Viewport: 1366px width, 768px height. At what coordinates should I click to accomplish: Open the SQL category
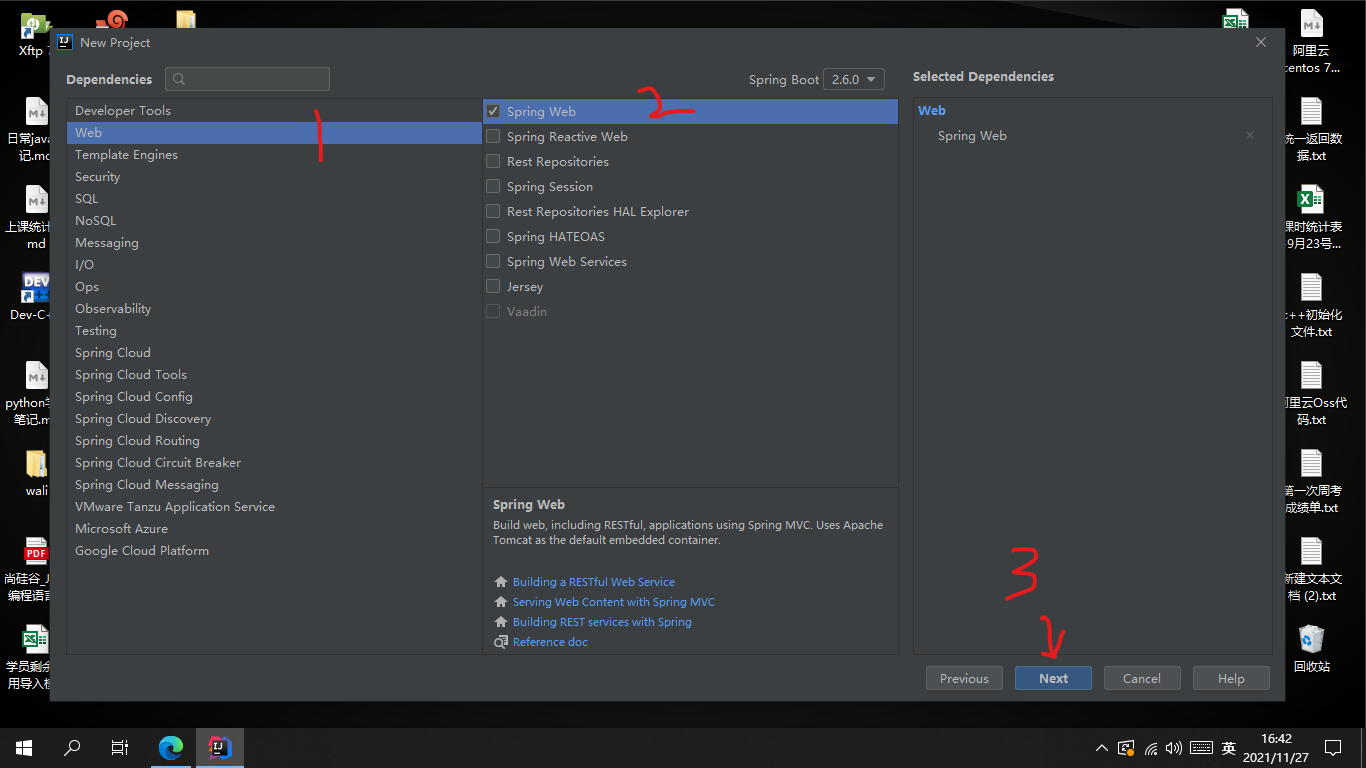274,198
